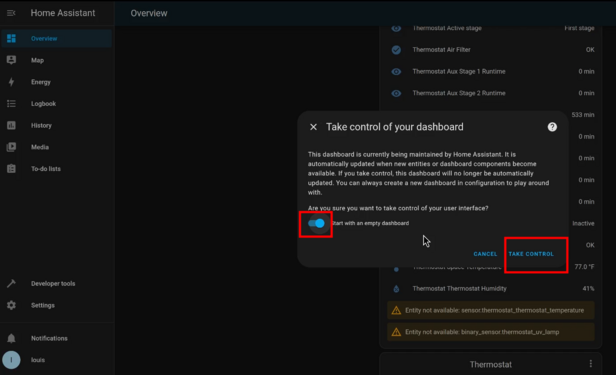Click the dialog help question mark icon

[552, 127]
